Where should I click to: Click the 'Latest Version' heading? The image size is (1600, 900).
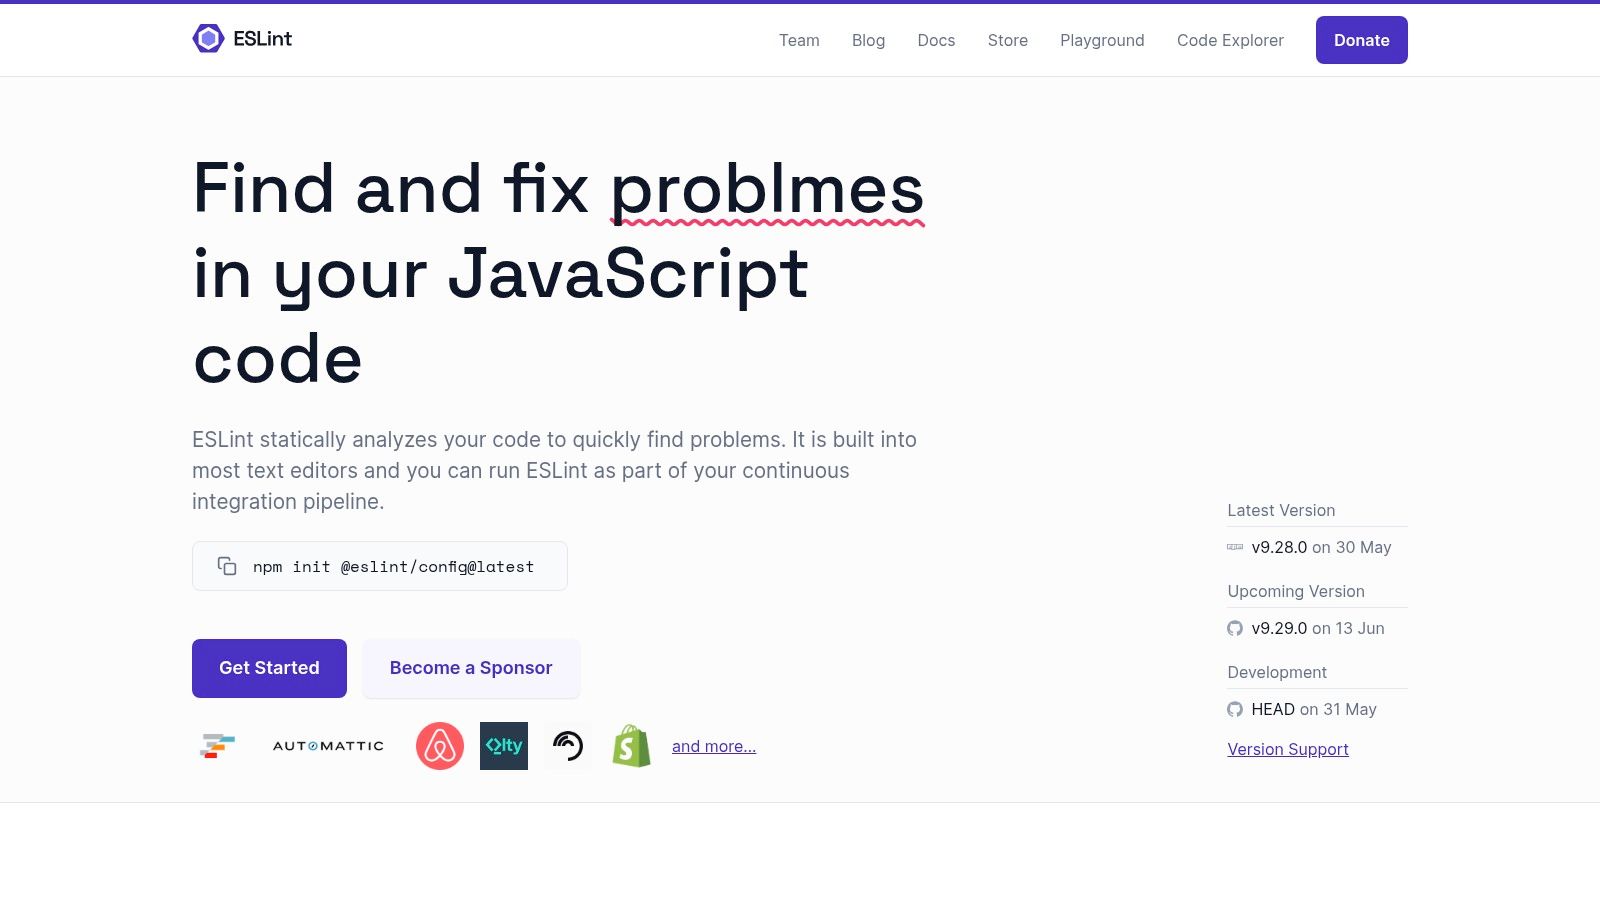click(1281, 510)
